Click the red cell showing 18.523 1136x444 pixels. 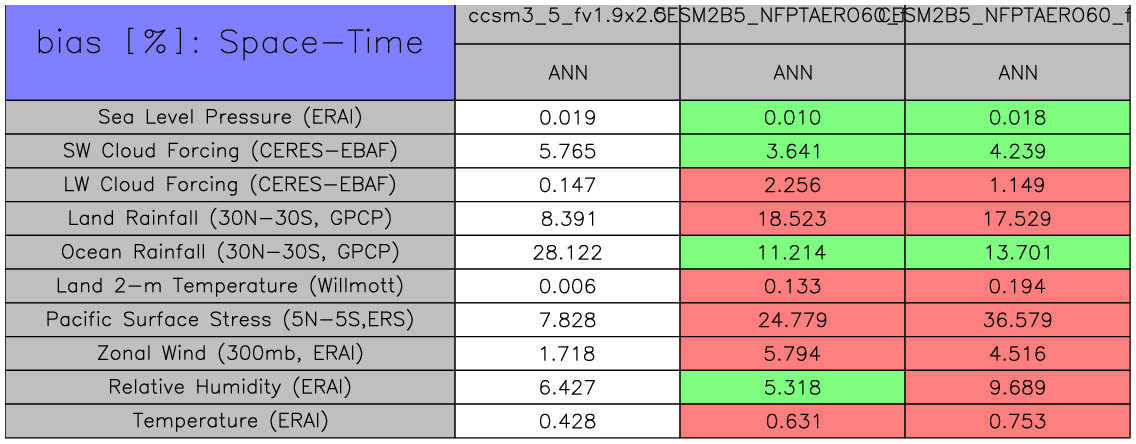[x=792, y=218]
